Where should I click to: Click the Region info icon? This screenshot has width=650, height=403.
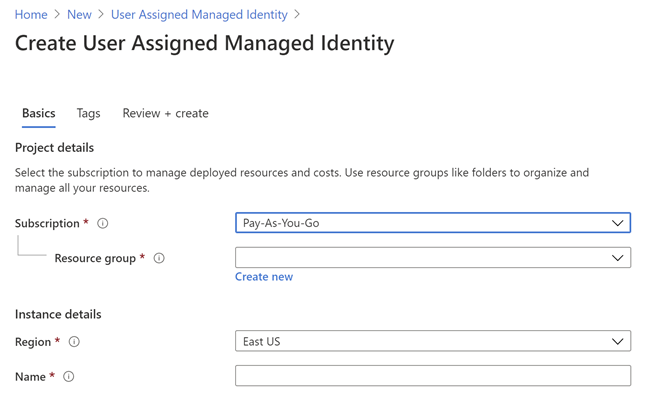(x=74, y=342)
